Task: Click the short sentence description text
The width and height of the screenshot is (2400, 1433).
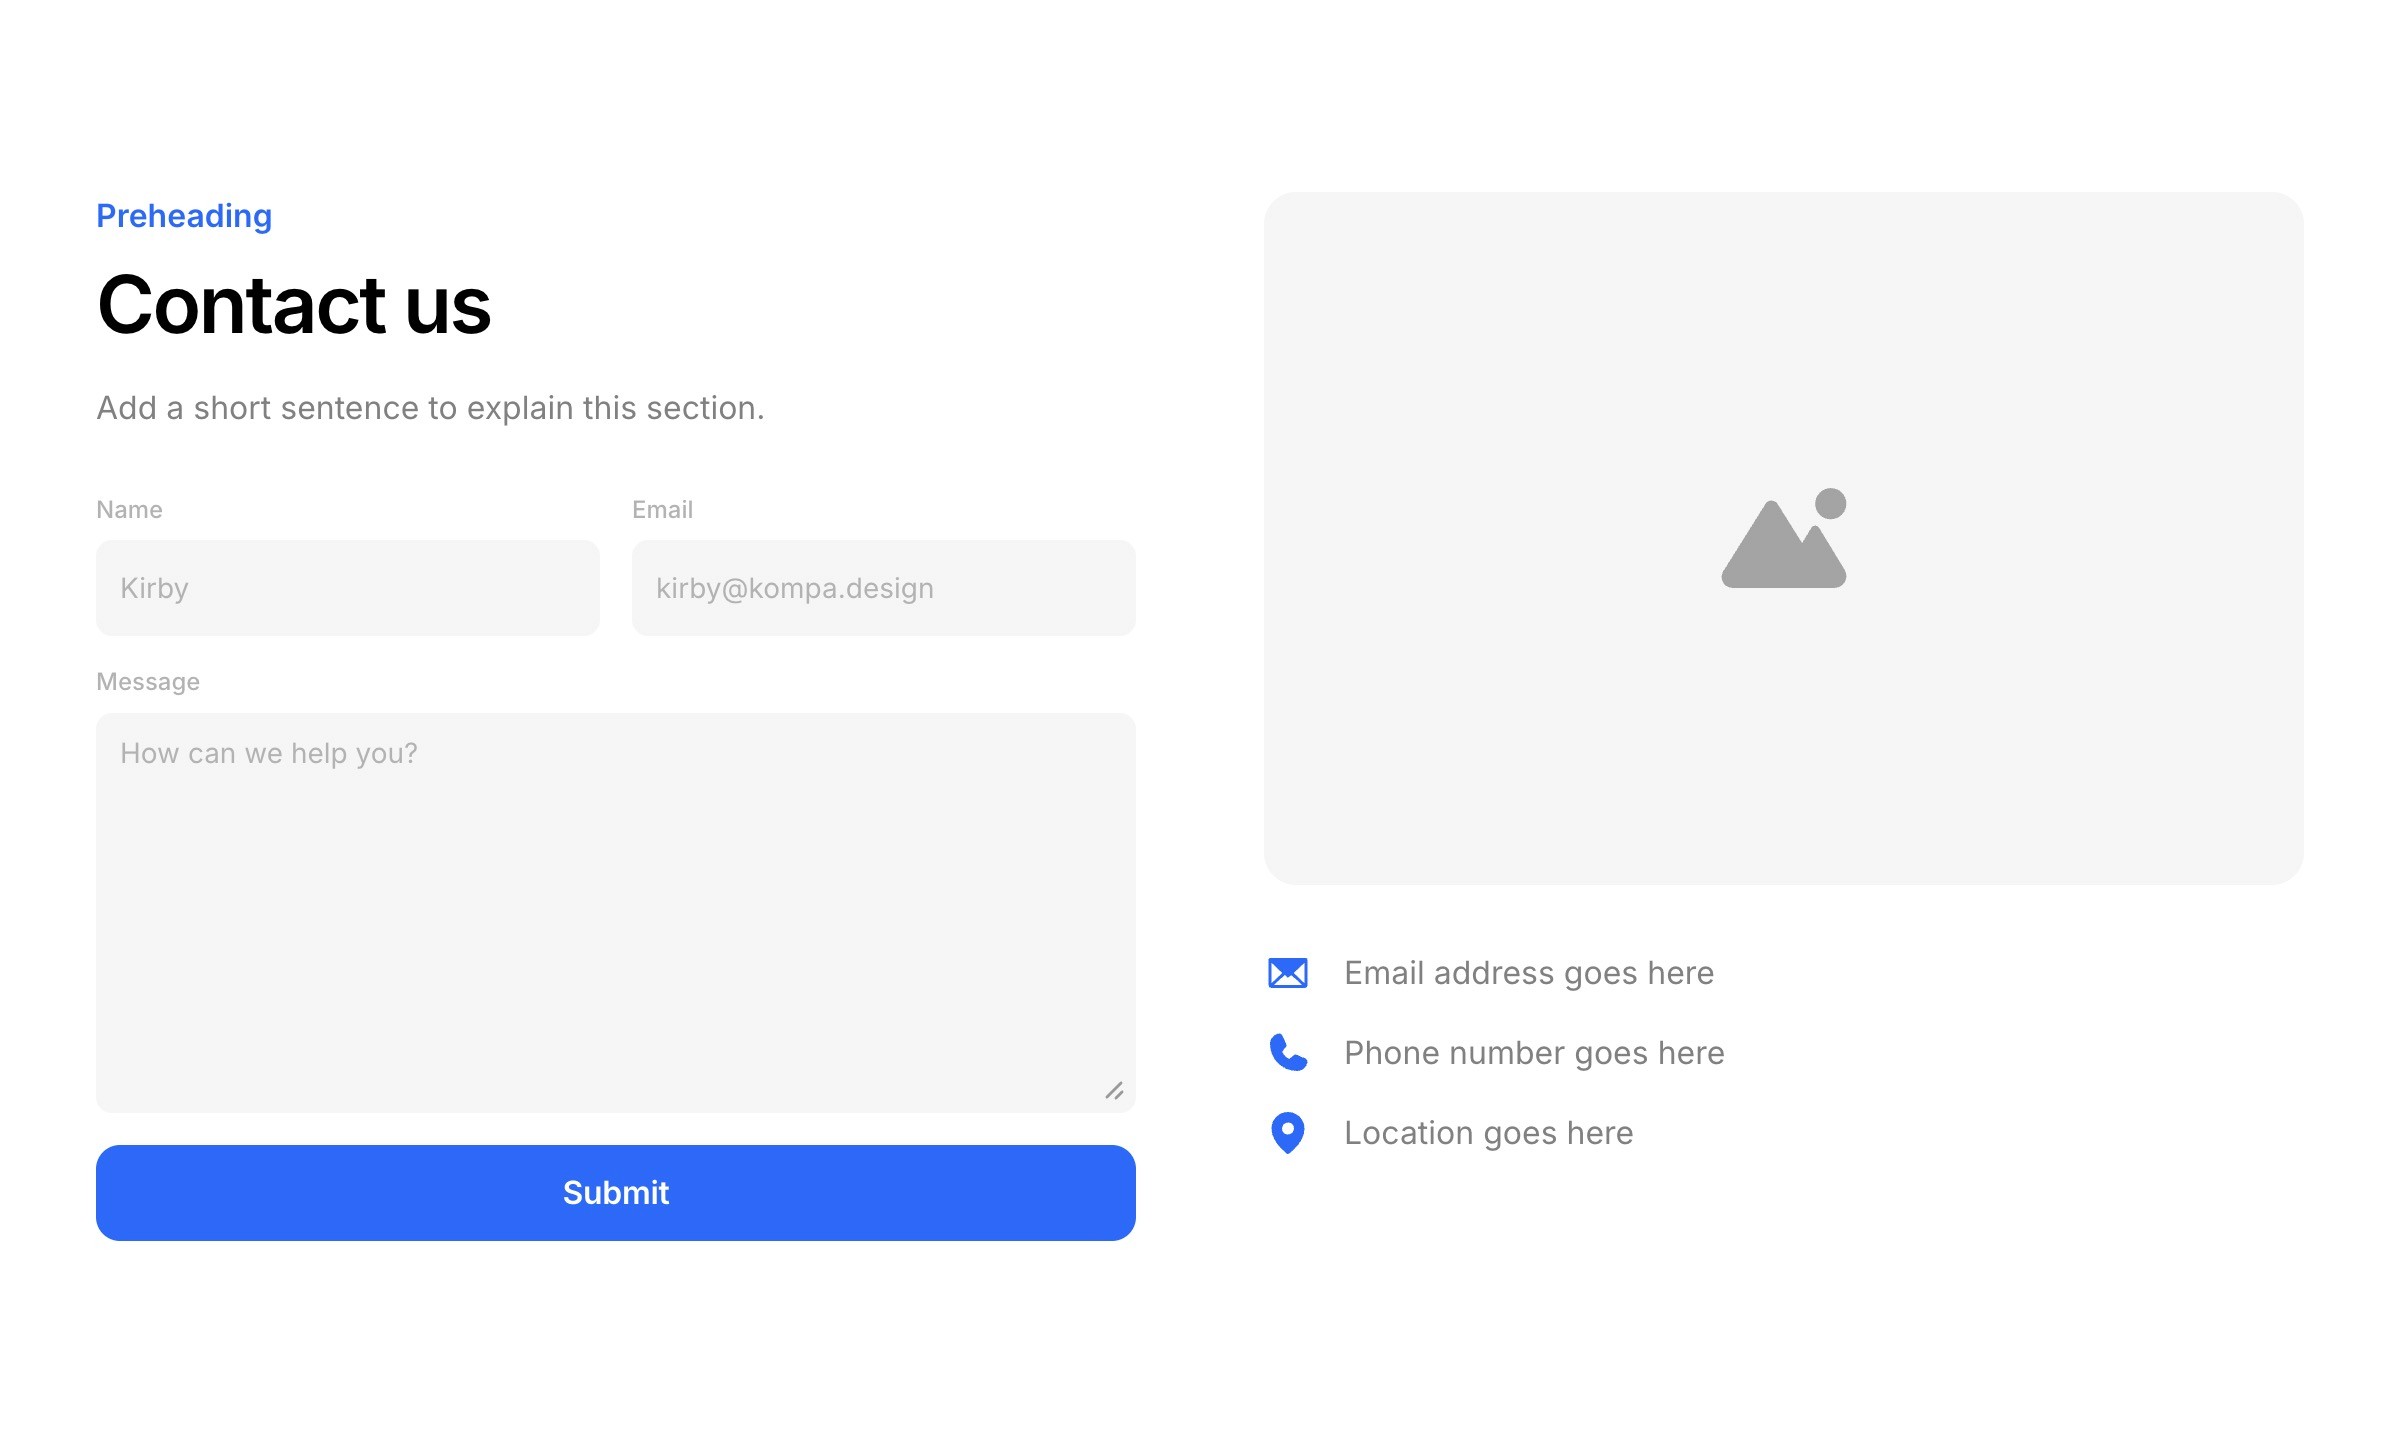Action: click(430, 408)
